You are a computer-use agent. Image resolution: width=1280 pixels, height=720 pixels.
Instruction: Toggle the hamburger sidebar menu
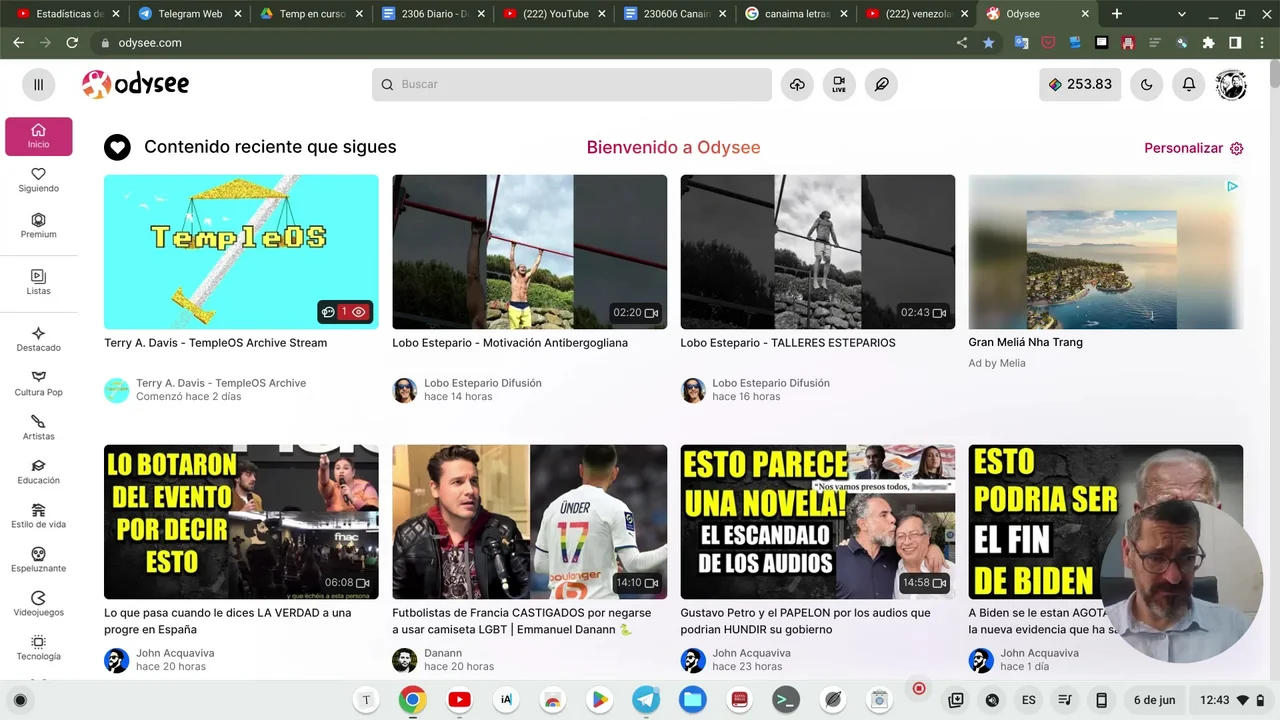pyautogui.click(x=38, y=85)
